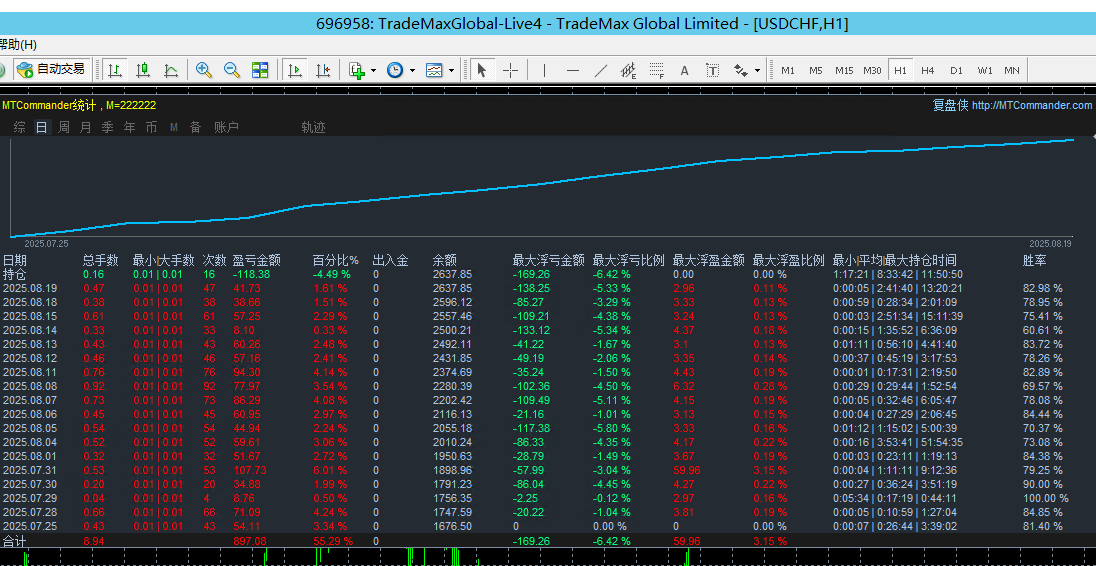Zoom out the chart with magnifier minus
This screenshot has width=1096, height=566.
[232, 70]
